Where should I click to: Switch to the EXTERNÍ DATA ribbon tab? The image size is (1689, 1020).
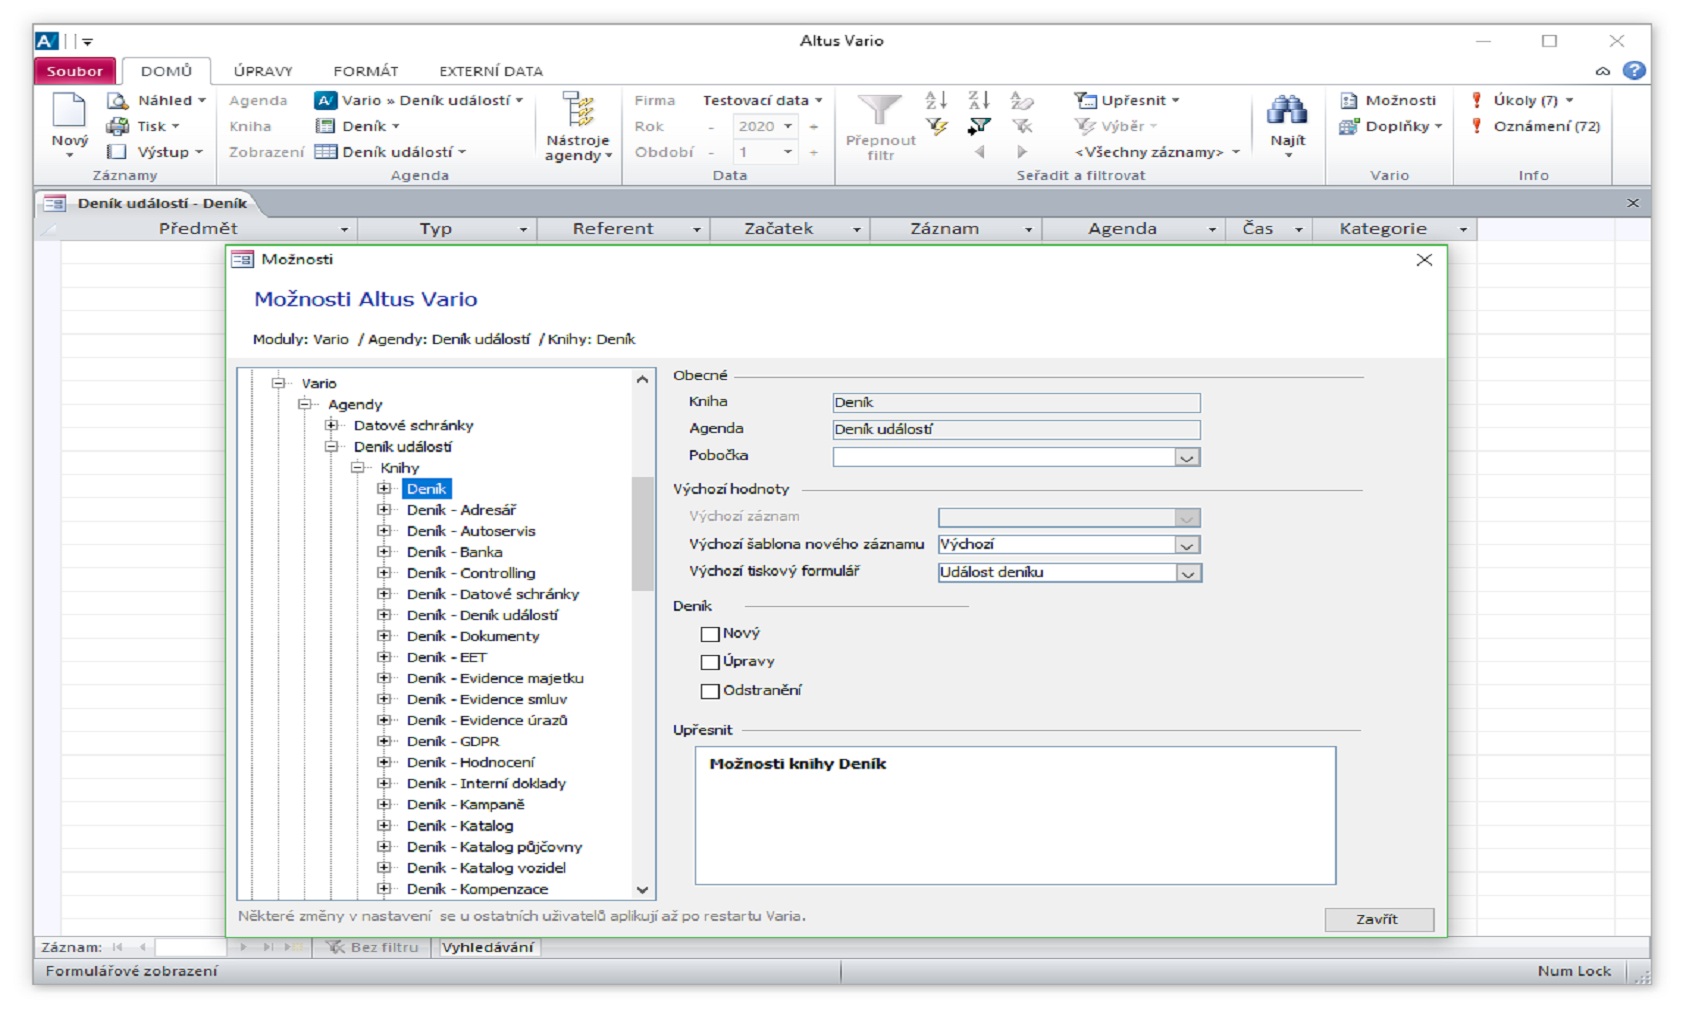(491, 71)
